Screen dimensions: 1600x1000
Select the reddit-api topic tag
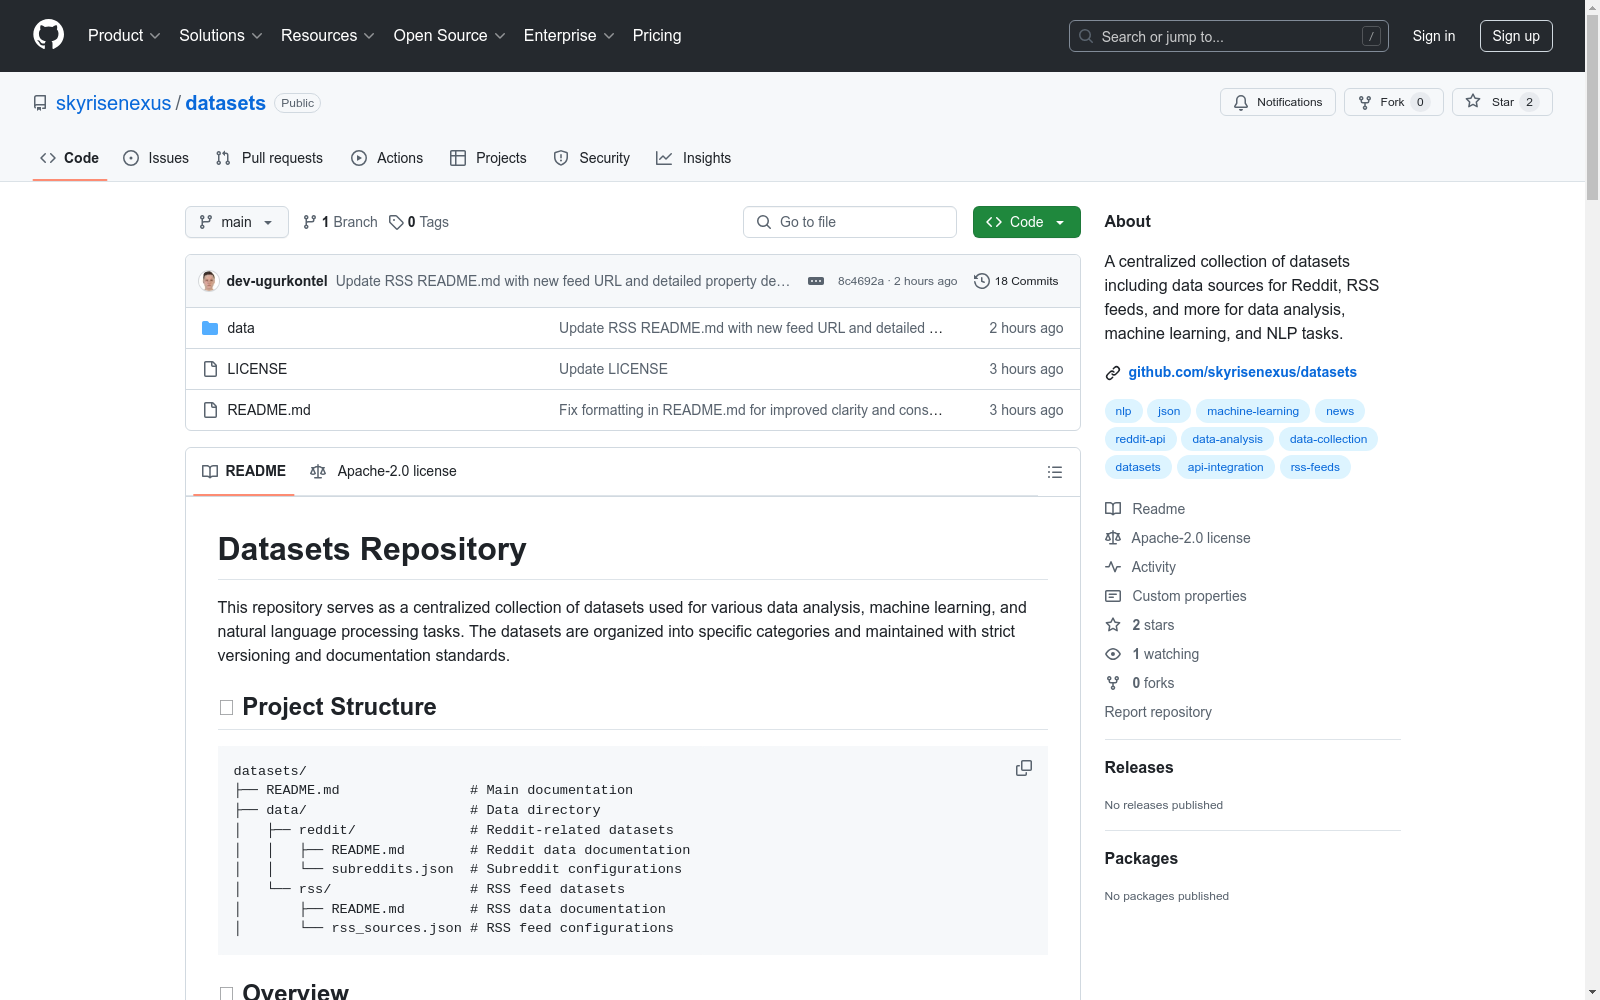[x=1140, y=439]
